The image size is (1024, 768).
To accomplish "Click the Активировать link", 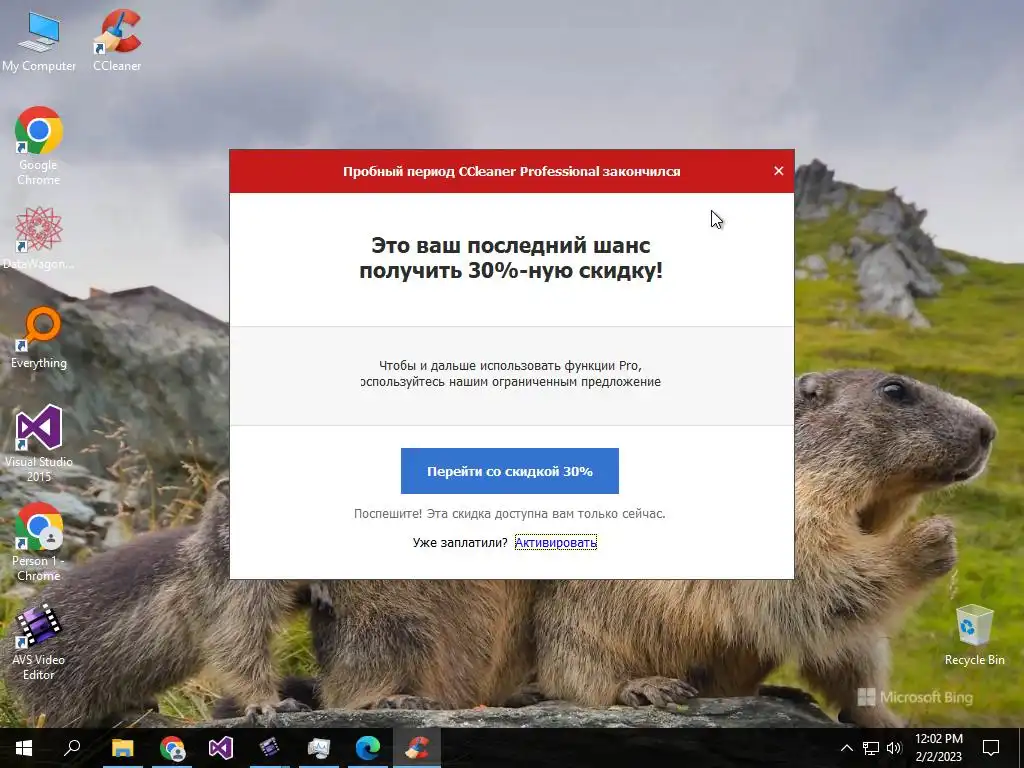I will [x=556, y=543].
